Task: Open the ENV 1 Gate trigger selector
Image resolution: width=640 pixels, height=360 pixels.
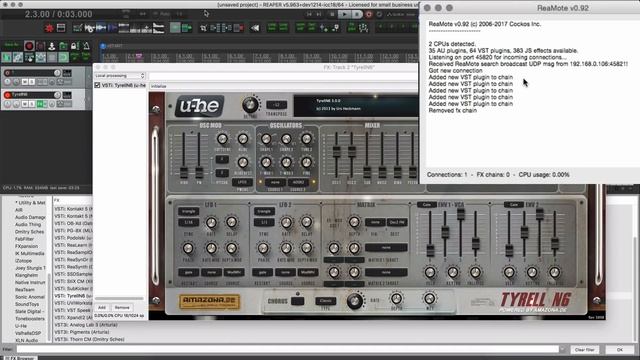Action: 427,204
